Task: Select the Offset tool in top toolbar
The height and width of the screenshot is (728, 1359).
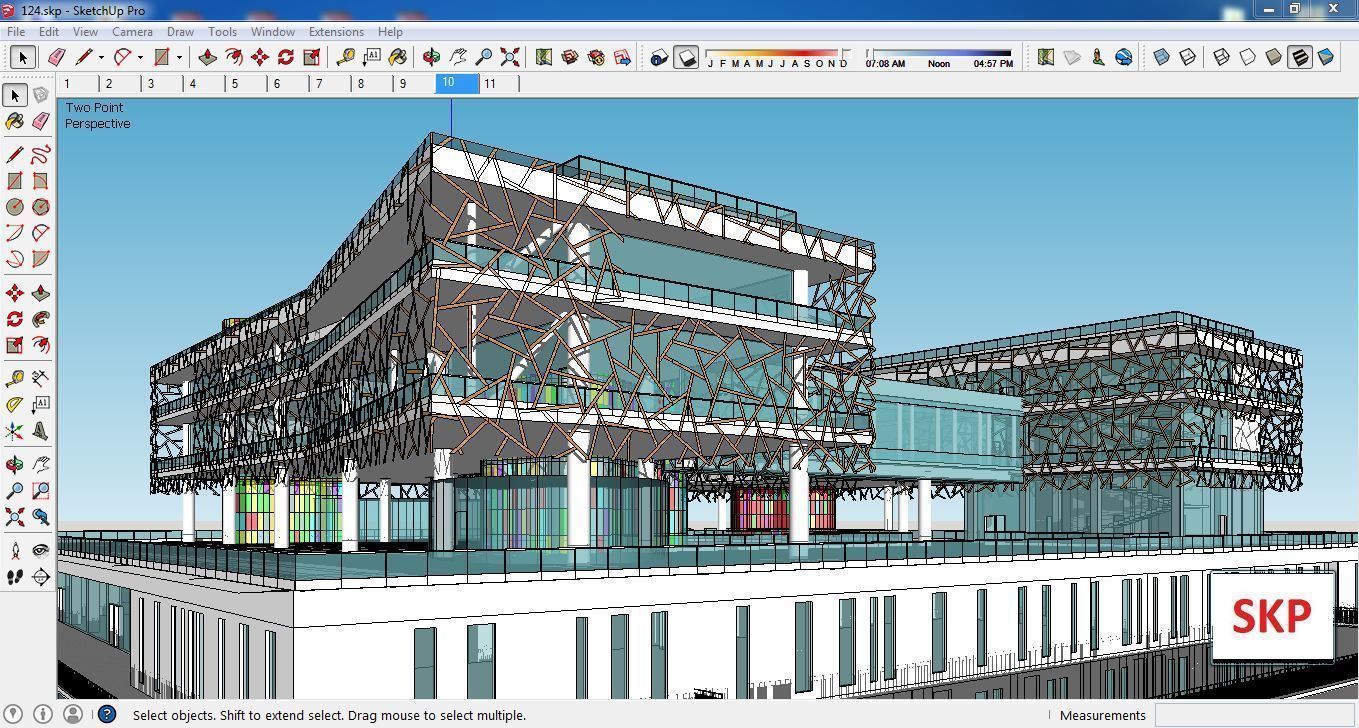Action: (234, 57)
